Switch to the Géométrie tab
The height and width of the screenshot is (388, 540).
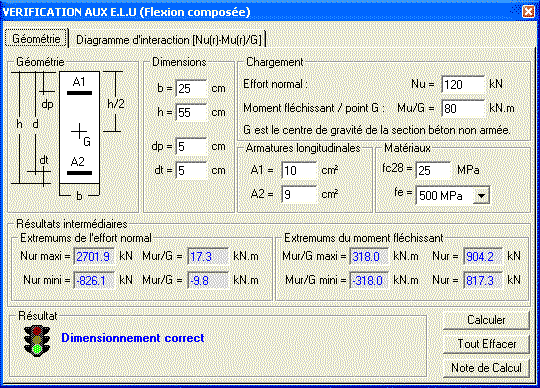[36, 39]
